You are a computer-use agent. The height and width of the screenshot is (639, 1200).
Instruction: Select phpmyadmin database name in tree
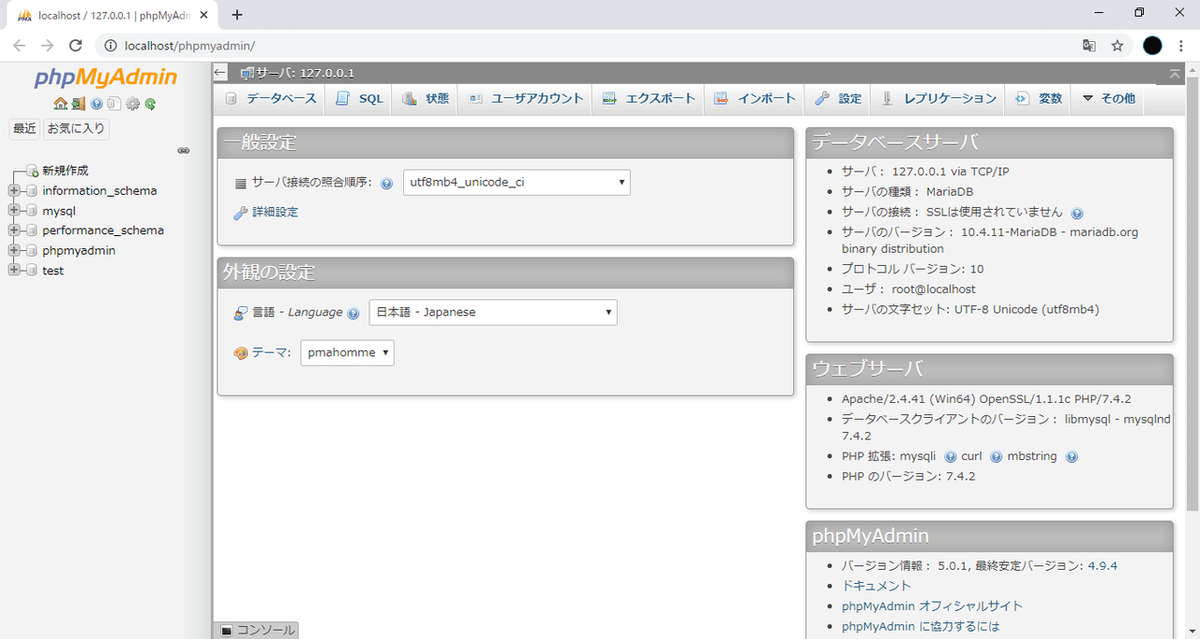click(79, 251)
